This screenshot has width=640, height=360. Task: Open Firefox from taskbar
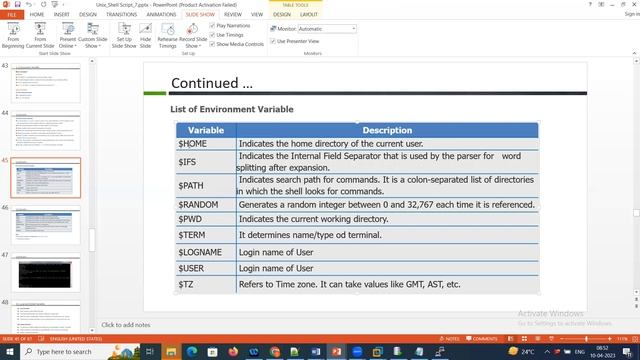pos(233,351)
